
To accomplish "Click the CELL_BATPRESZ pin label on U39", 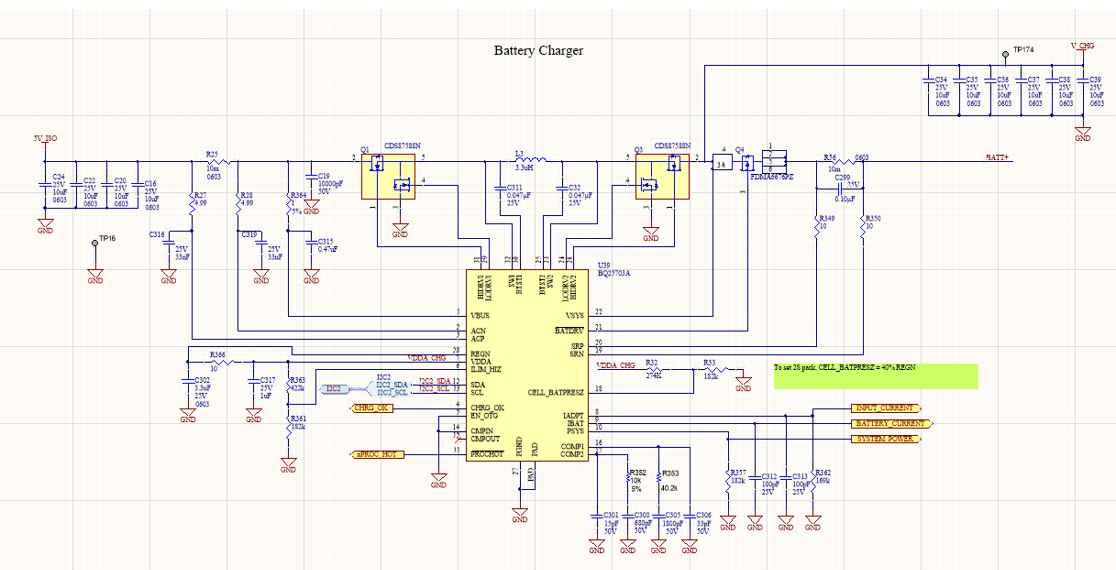I will [556, 392].
